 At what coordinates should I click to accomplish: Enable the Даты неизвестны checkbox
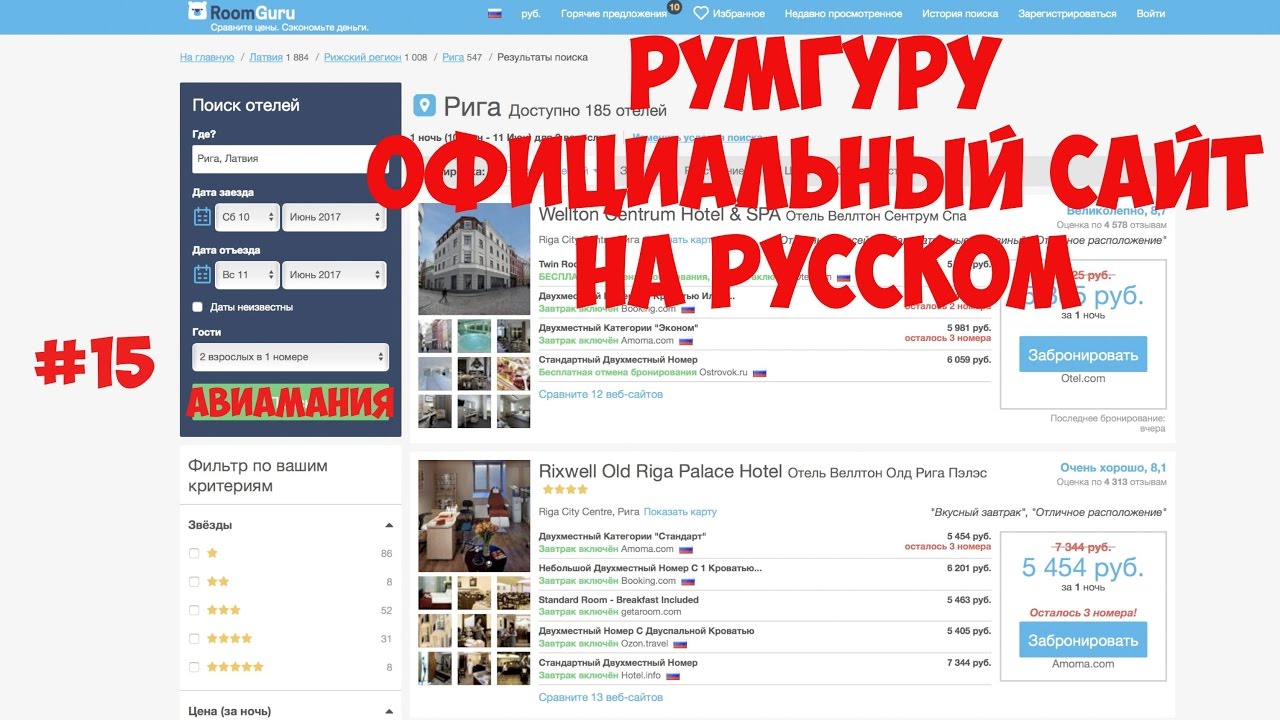[x=198, y=307]
